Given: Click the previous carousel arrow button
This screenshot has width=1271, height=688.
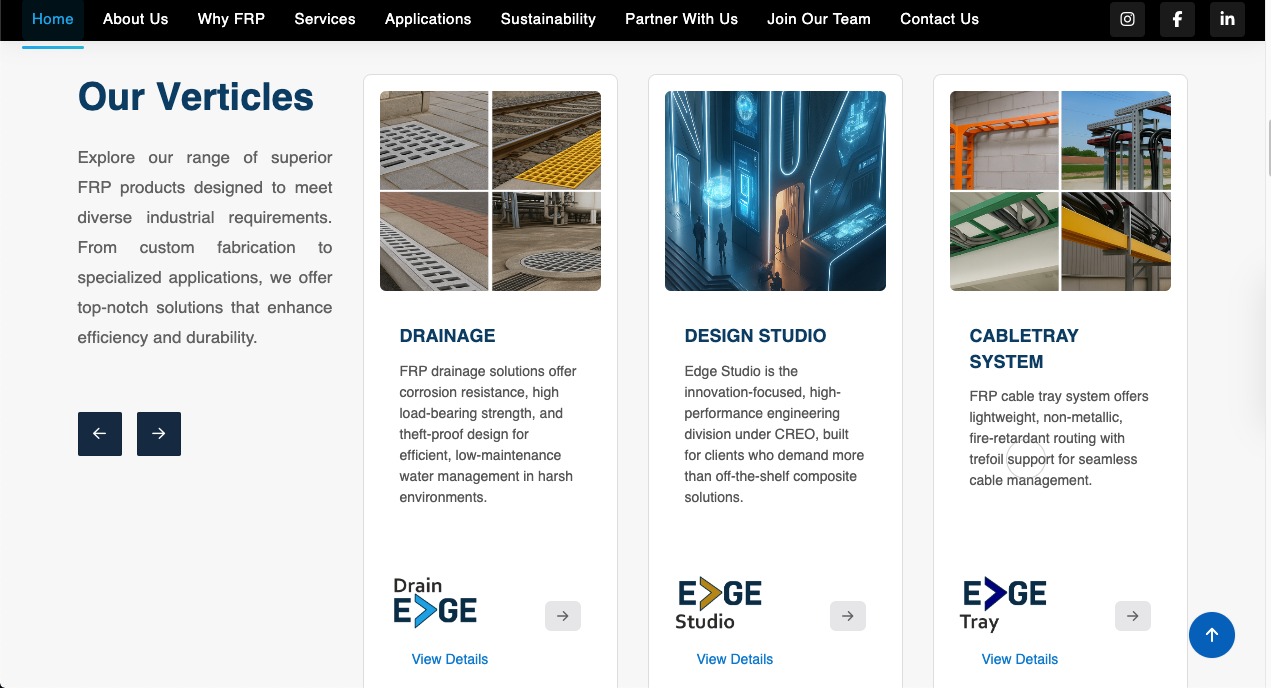Looking at the screenshot, I should click(100, 434).
